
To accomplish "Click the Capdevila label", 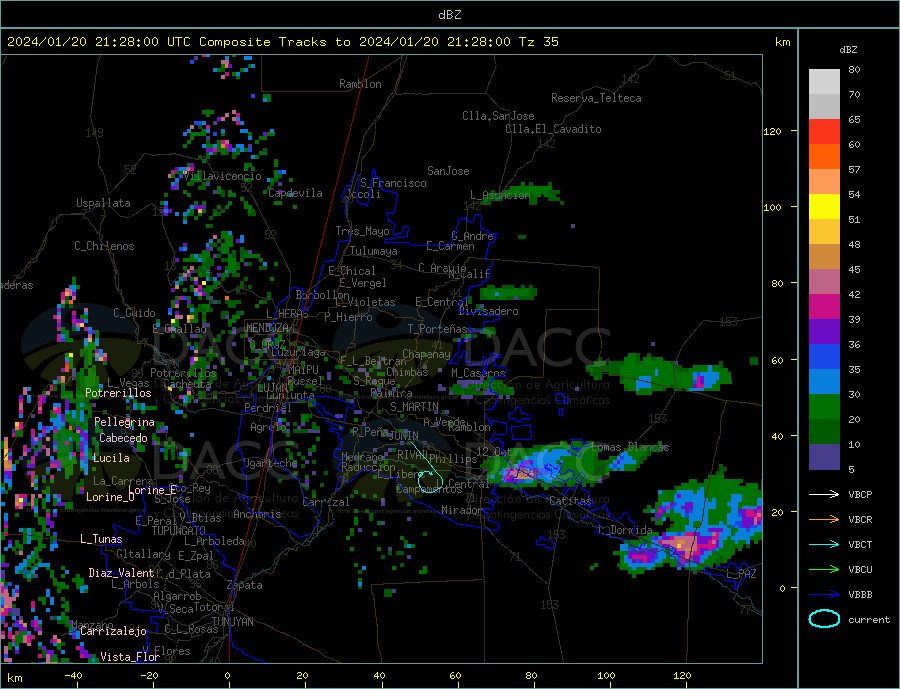I will pos(296,193).
